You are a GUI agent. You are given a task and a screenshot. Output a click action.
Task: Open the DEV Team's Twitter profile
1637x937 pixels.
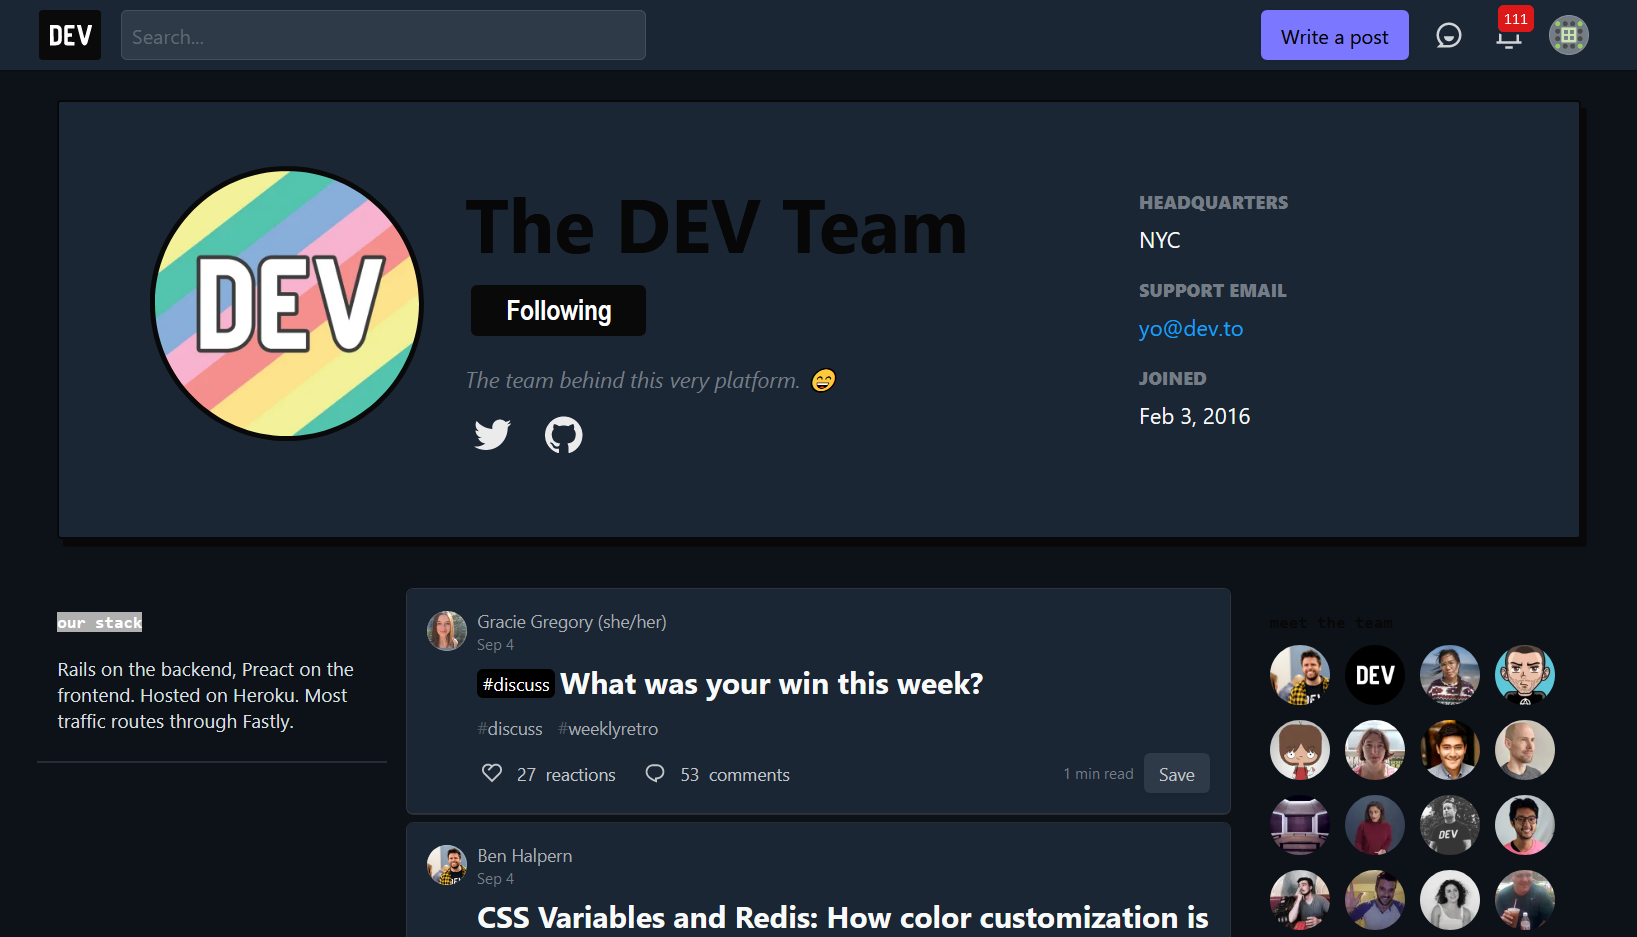(x=492, y=435)
